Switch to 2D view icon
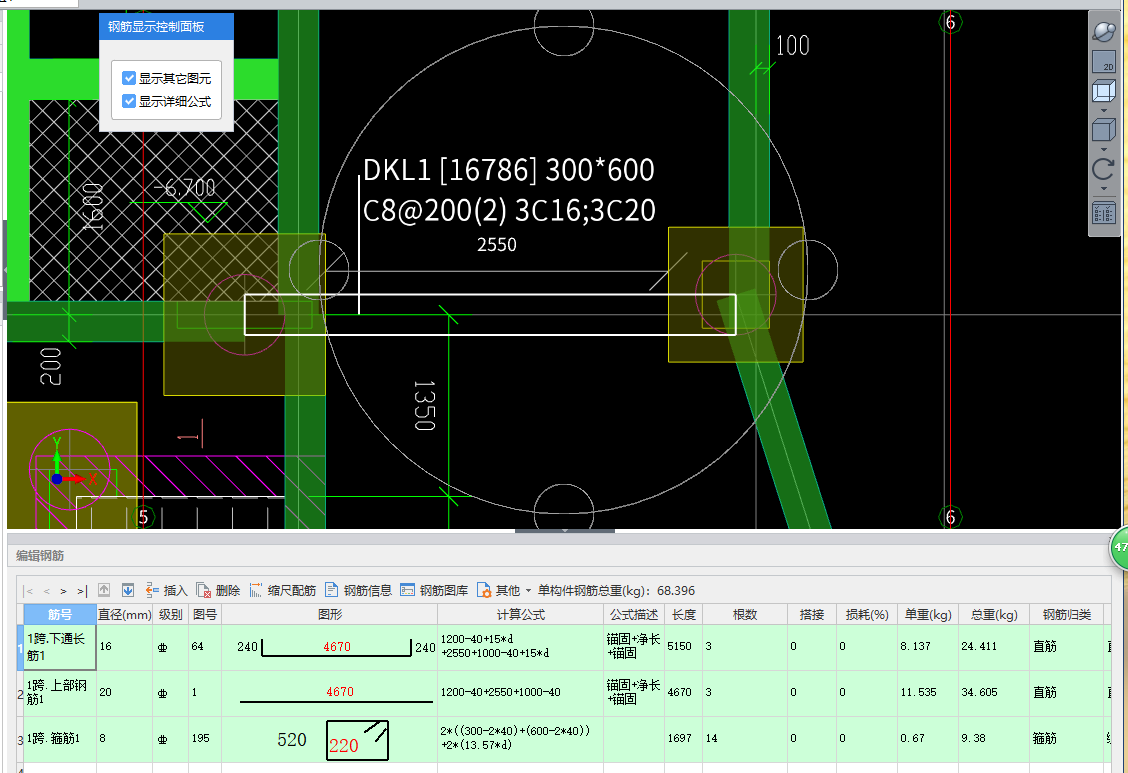This screenshot has width=1128, height=773. coord(1104,62)
